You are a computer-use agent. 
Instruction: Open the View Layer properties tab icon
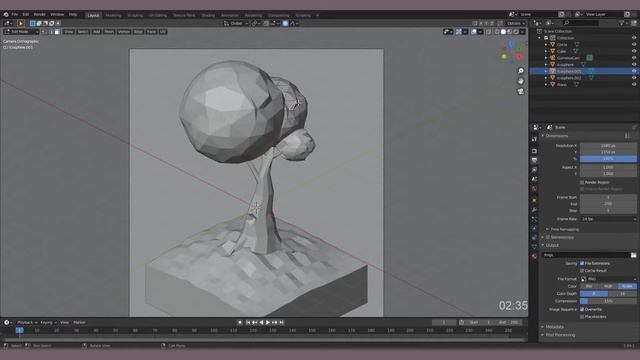(534, 170)
